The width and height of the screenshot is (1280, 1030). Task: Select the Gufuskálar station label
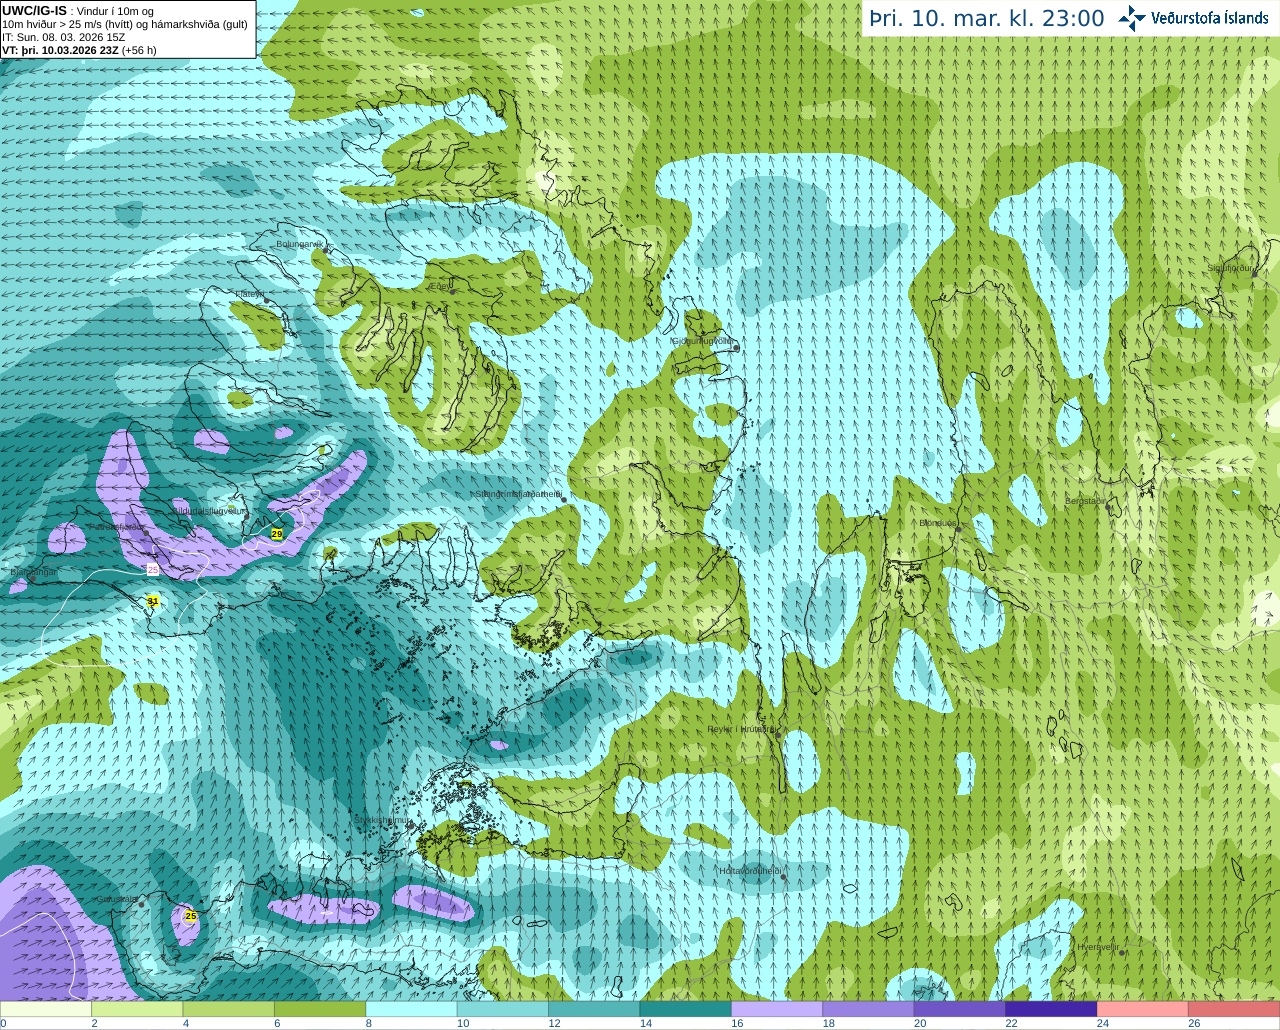117,898
